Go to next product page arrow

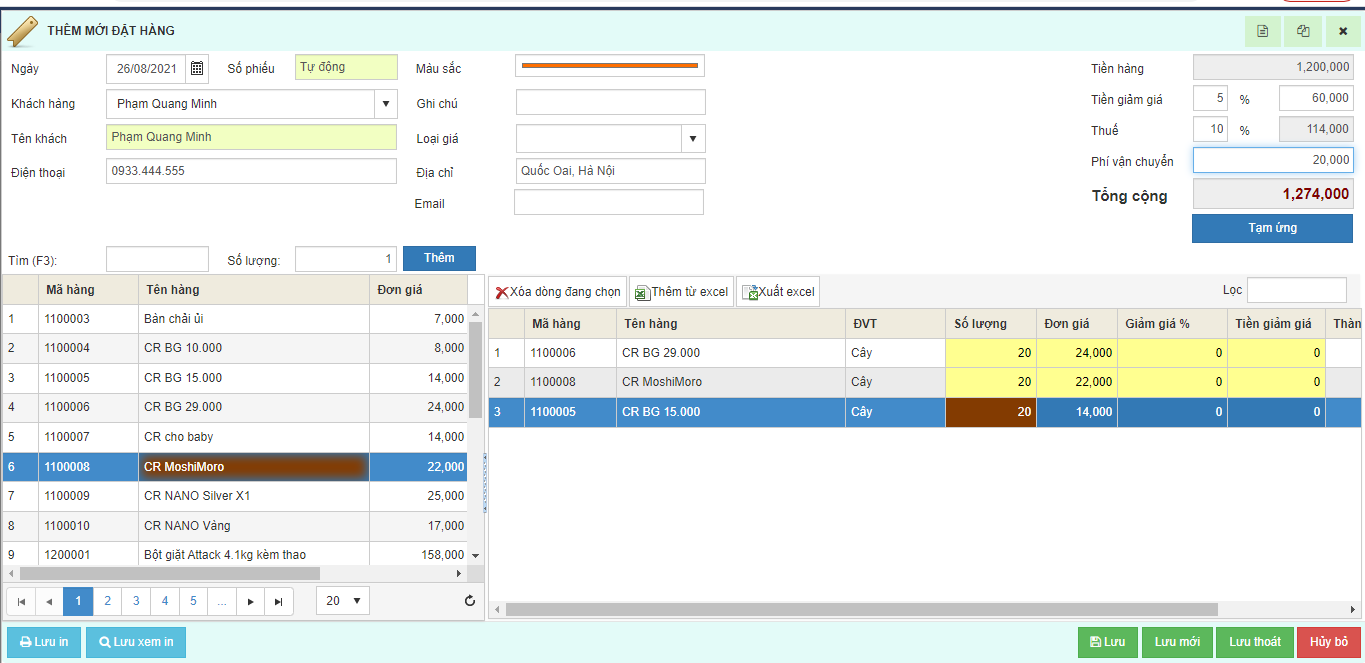click(251, 601)
